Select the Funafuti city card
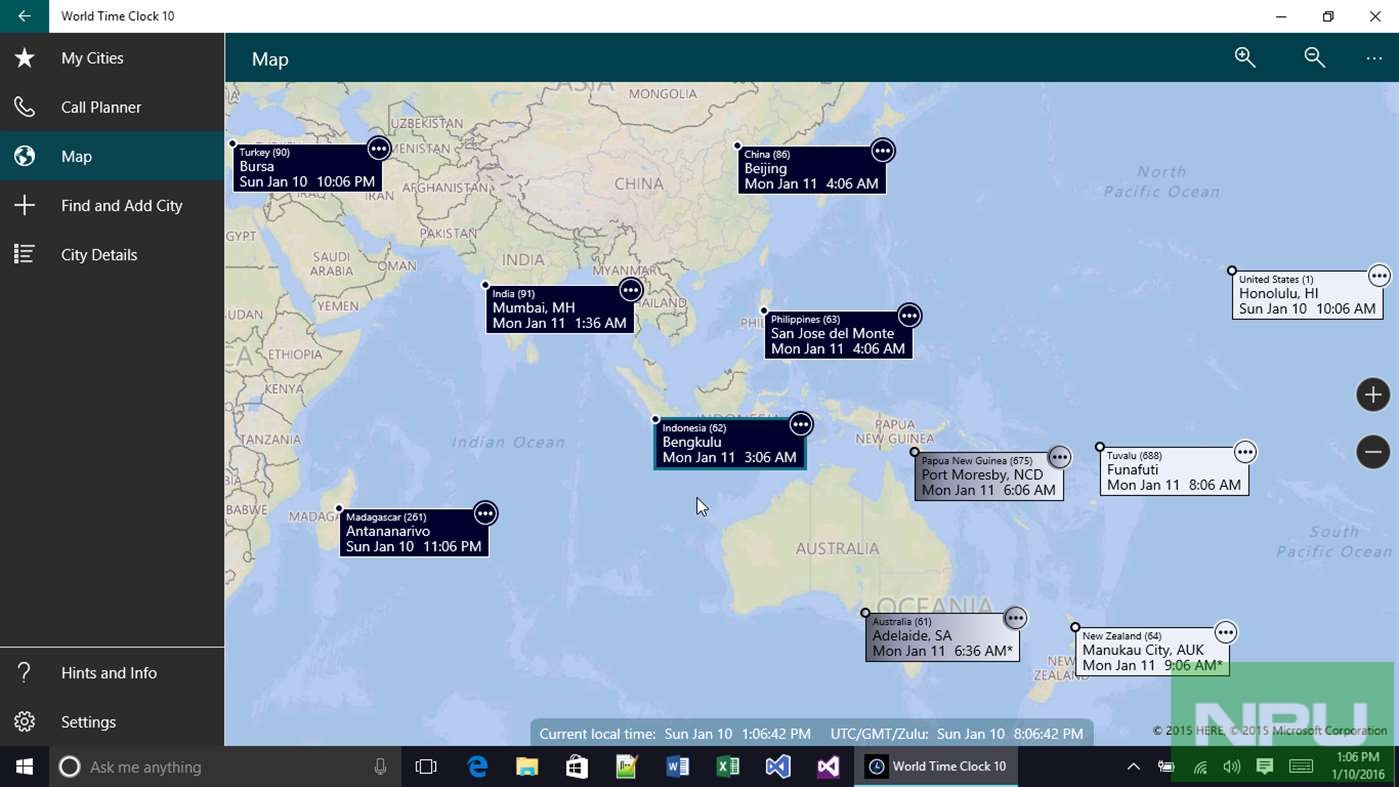The image size is (1399, 787). [x=1174, y=471]
